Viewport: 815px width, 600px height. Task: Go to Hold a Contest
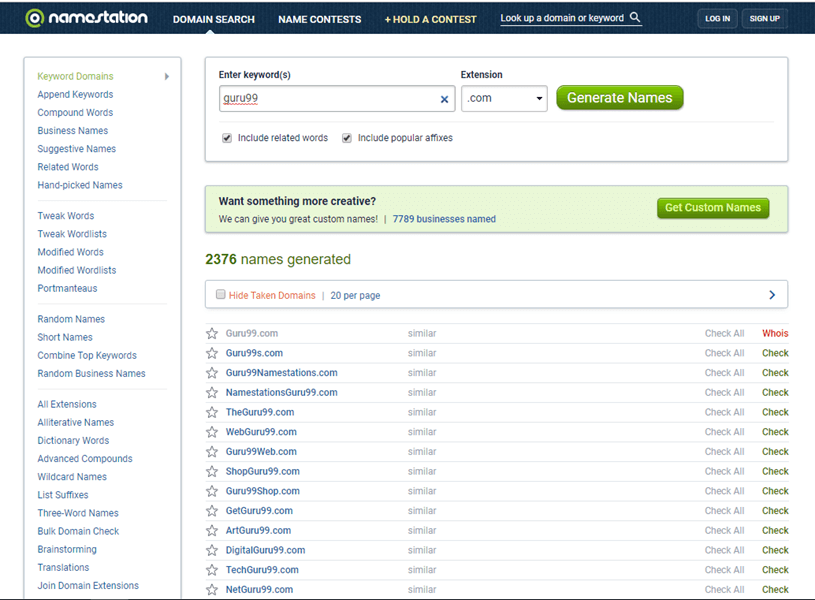click(x=430, y=19)
